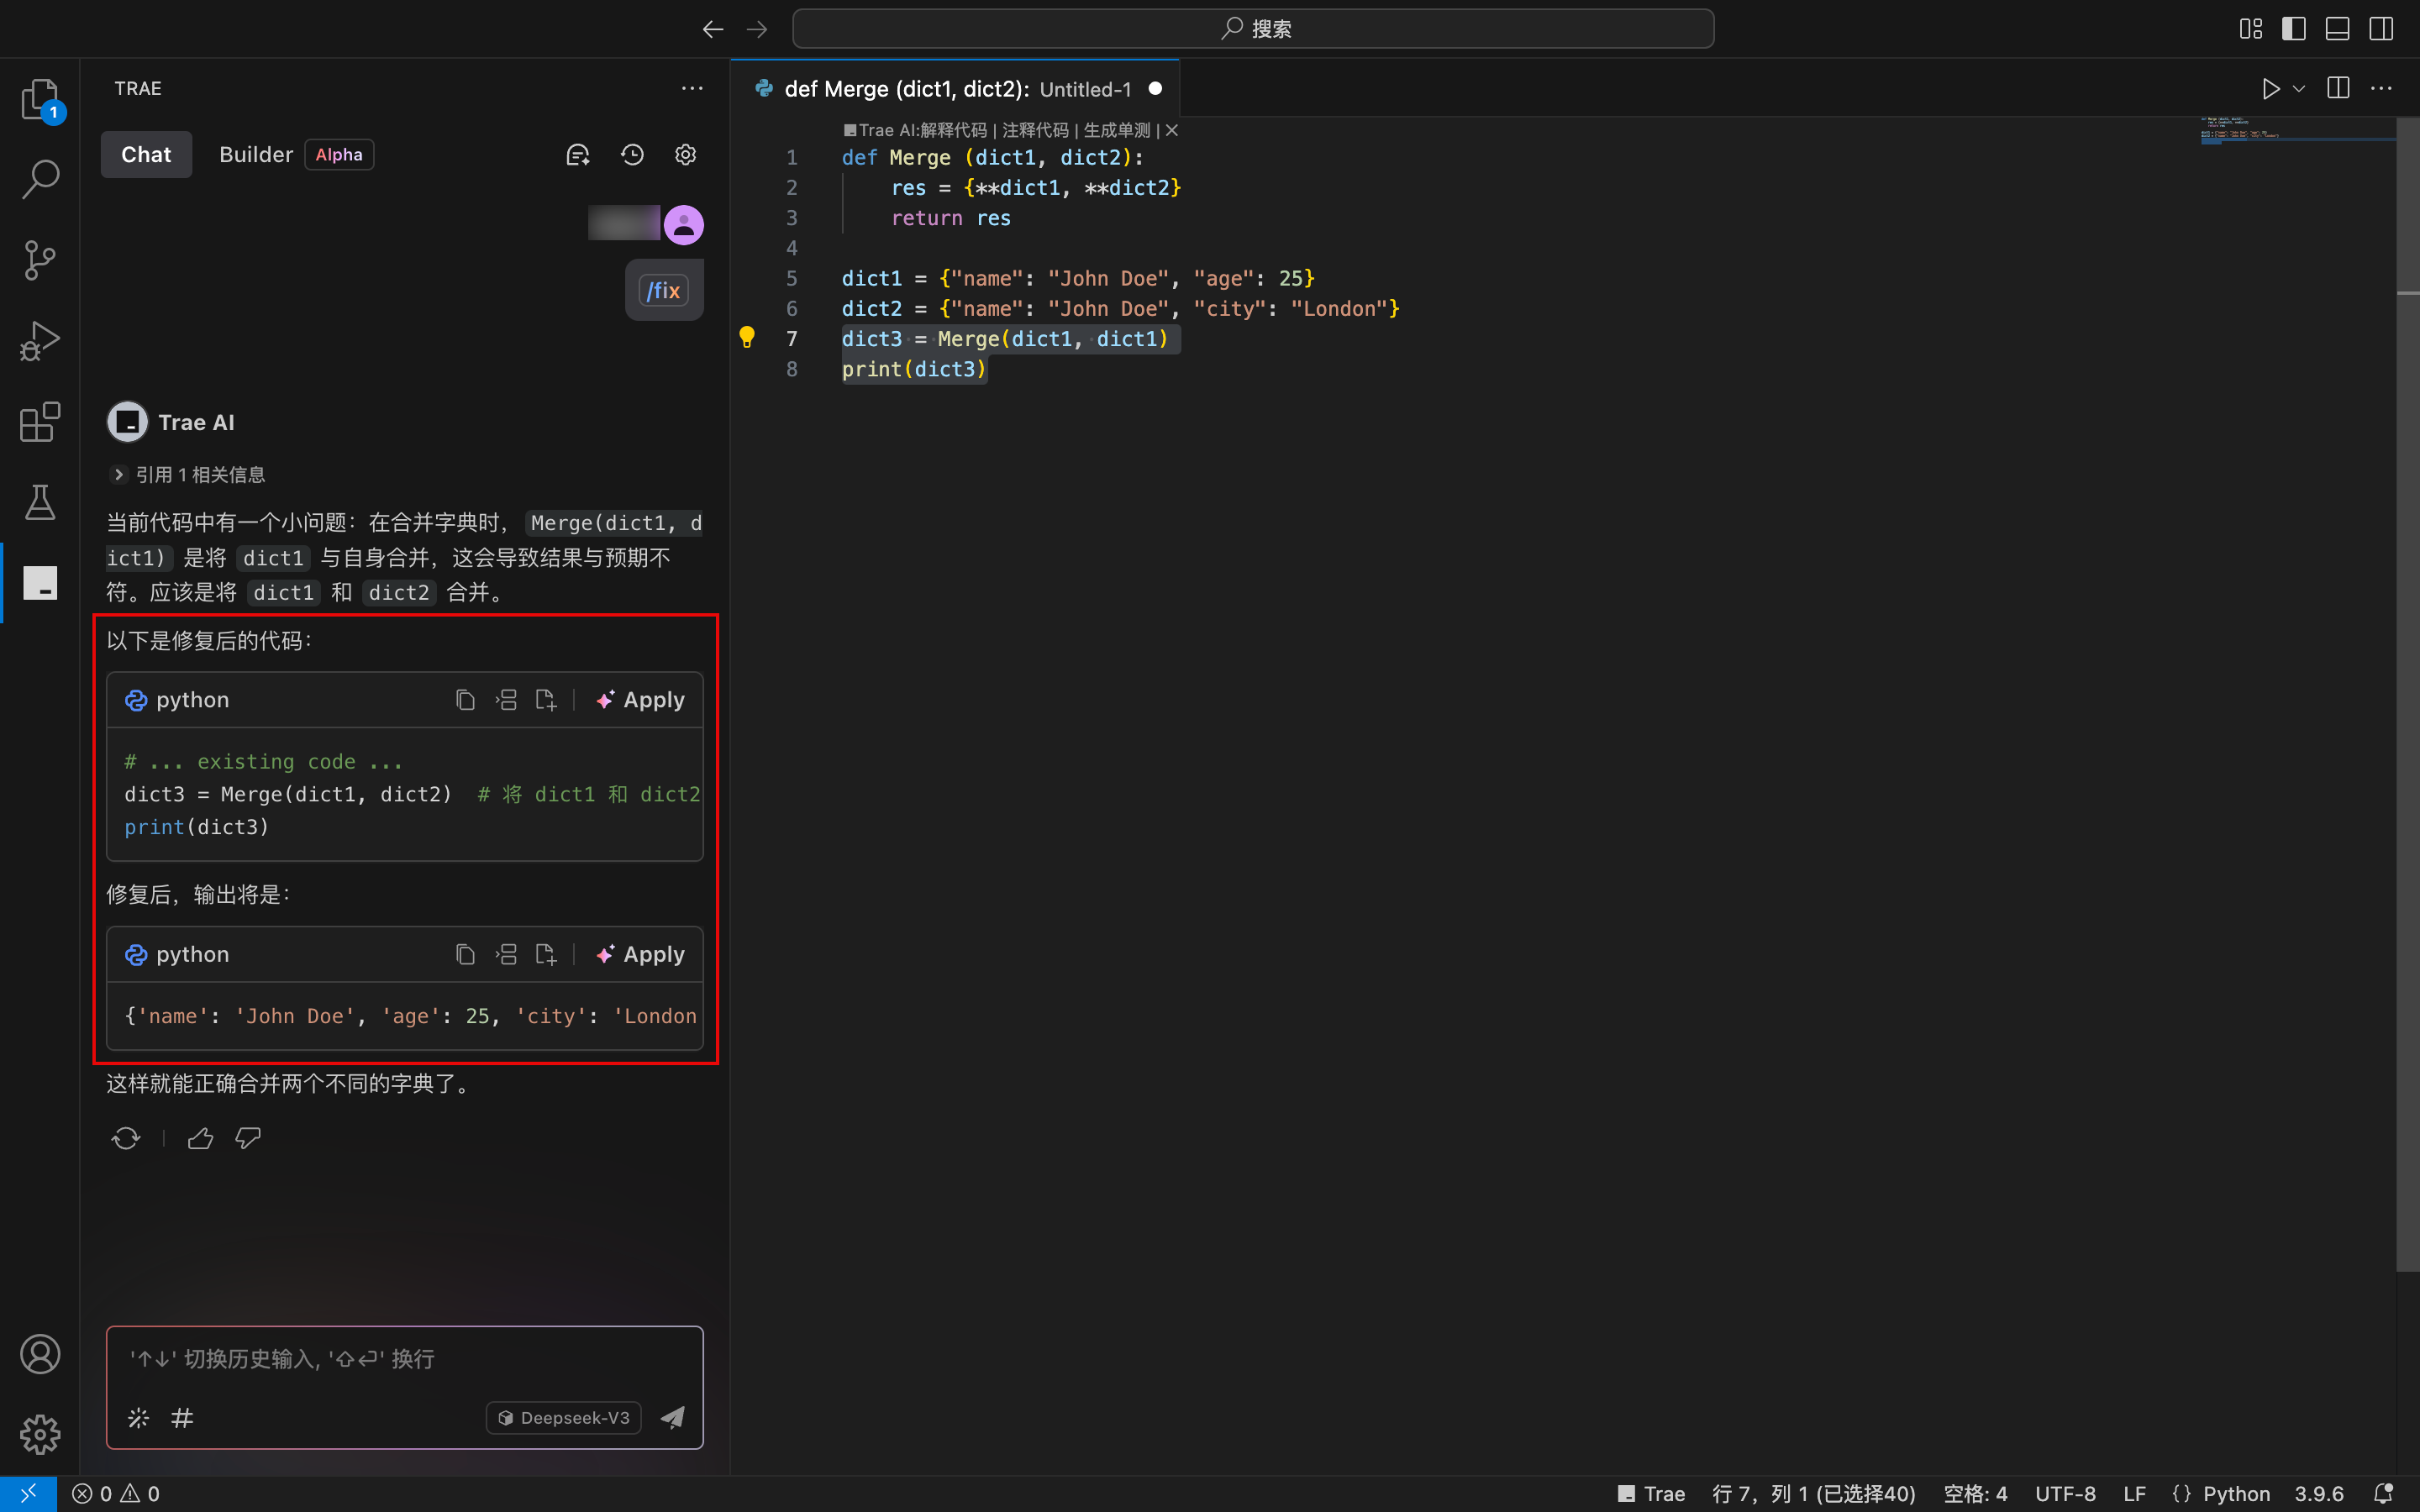Switch to the Chat tab
Image resolution: width=2420 pixels, height=1512 pixels.
coord(146,155)
